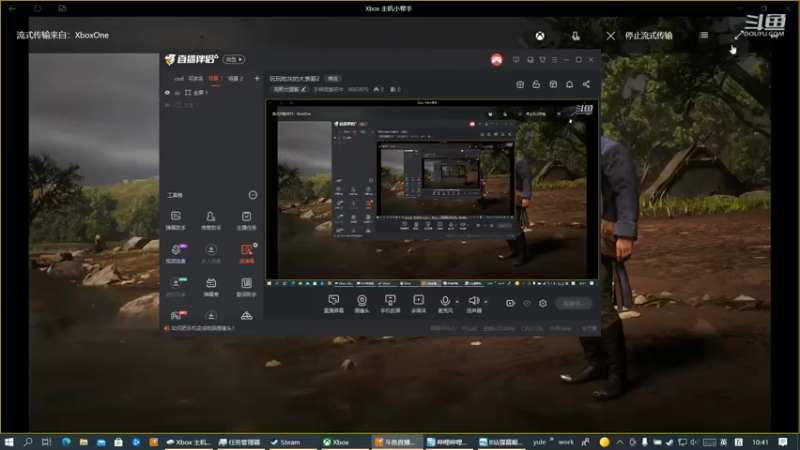Click 如何把手机变成电脑摄像头 tip link

tap(203, 328)
